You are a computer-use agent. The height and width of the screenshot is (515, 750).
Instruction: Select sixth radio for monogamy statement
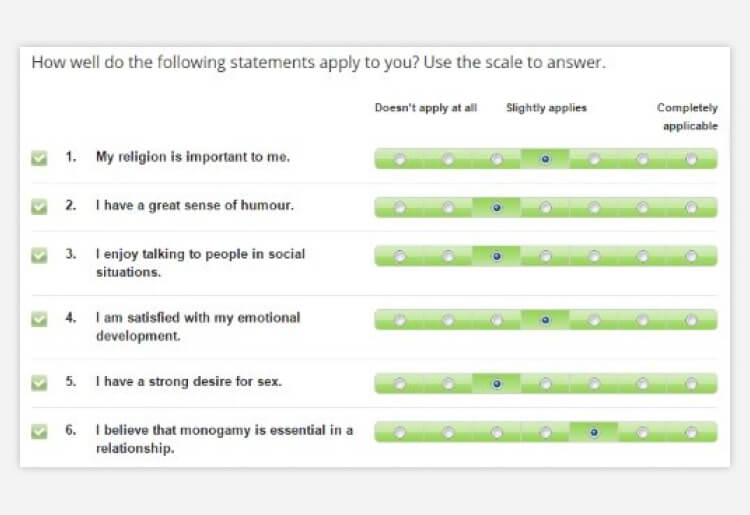pos(642,432)
